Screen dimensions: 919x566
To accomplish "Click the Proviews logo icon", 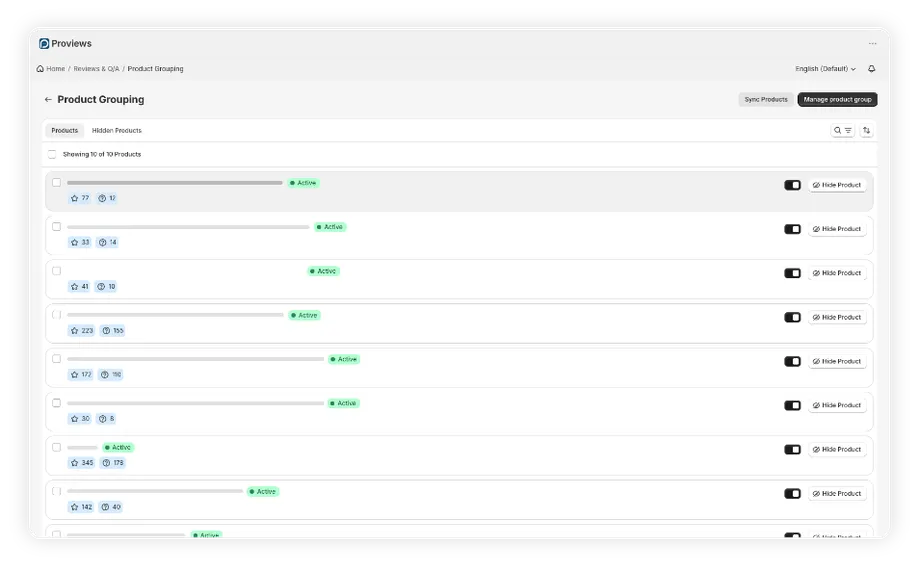I will [x=44, y=44].
